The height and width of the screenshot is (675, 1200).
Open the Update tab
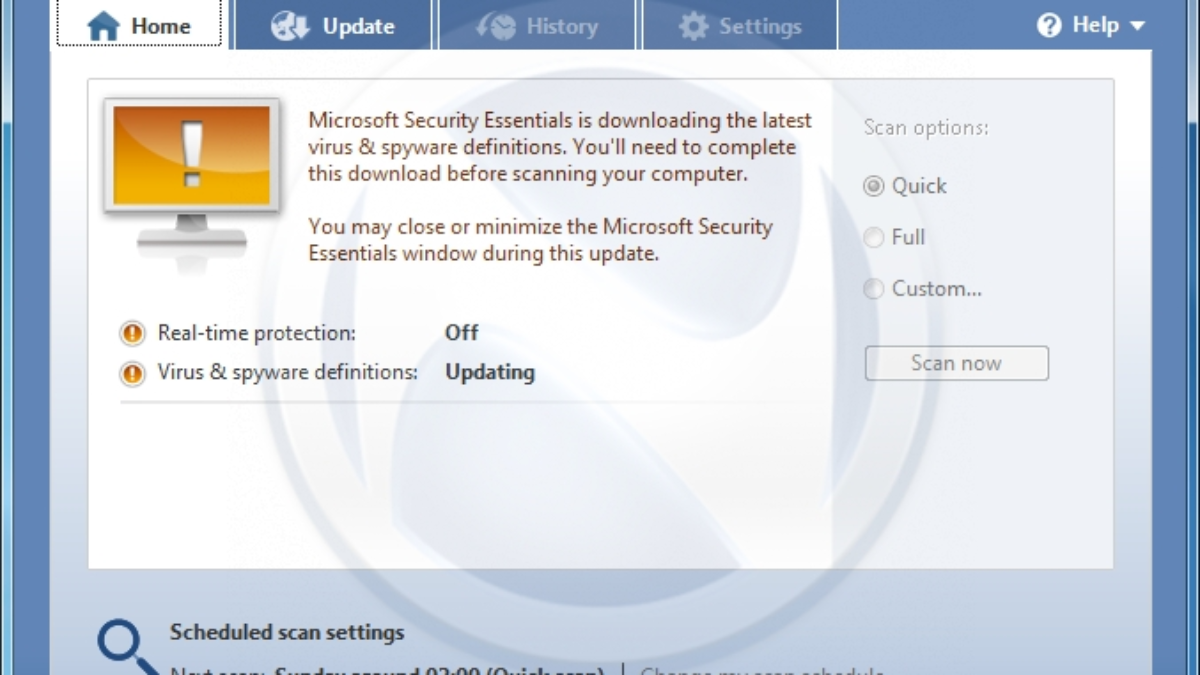(x=333, y=26)
